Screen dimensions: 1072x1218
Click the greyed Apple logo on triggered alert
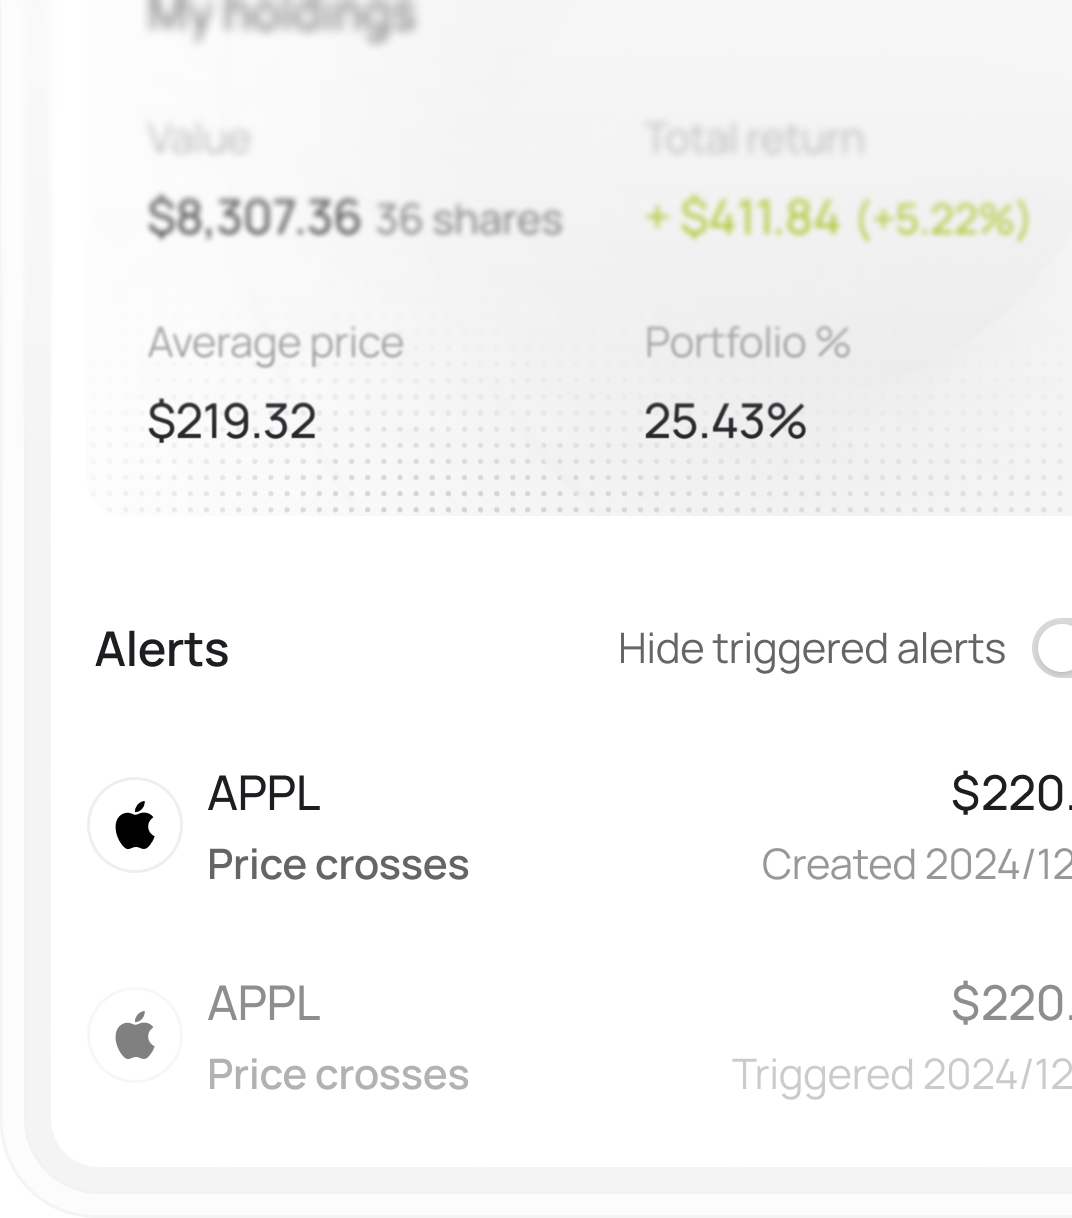[135, 1035]
